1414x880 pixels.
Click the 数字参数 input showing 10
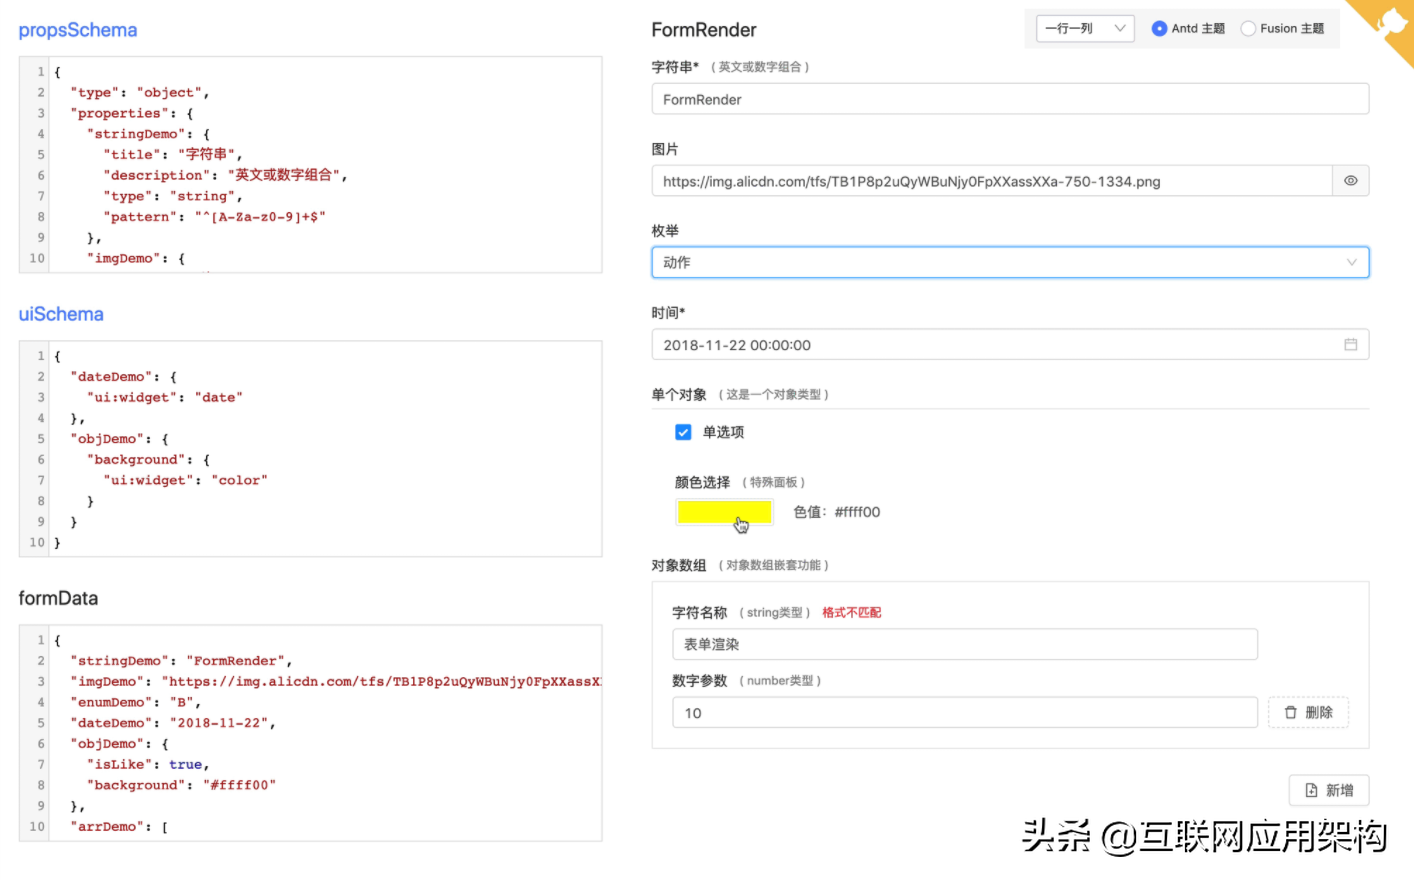965,713
